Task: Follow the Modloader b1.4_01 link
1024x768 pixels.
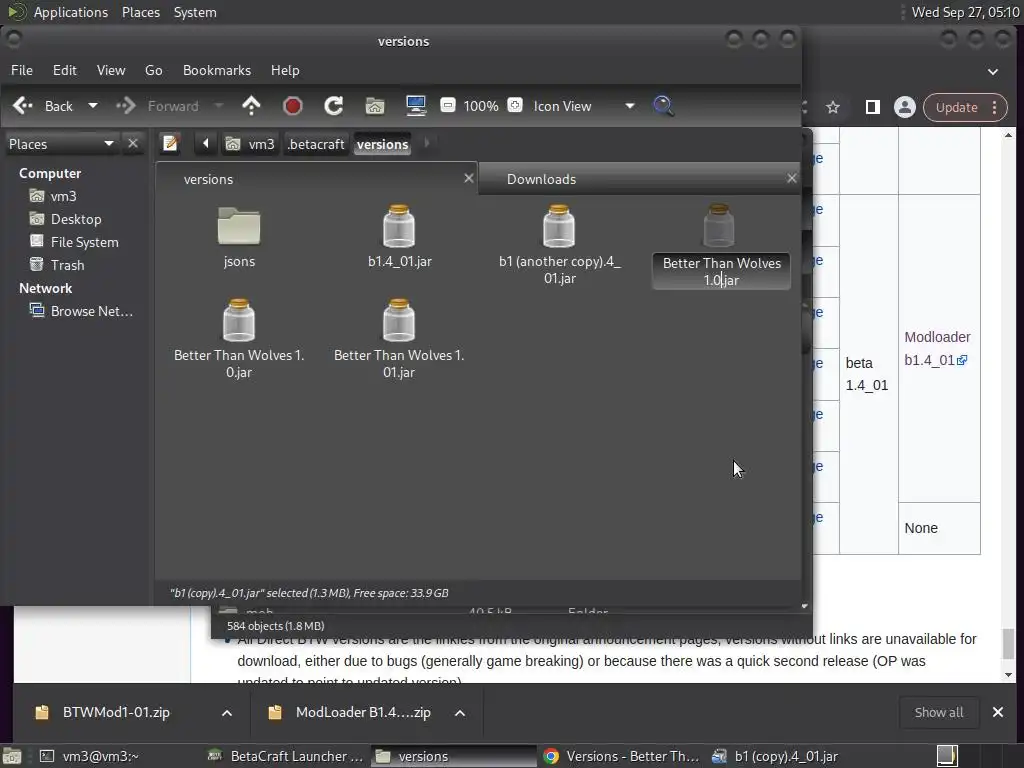Action: (x=936, y=348)
